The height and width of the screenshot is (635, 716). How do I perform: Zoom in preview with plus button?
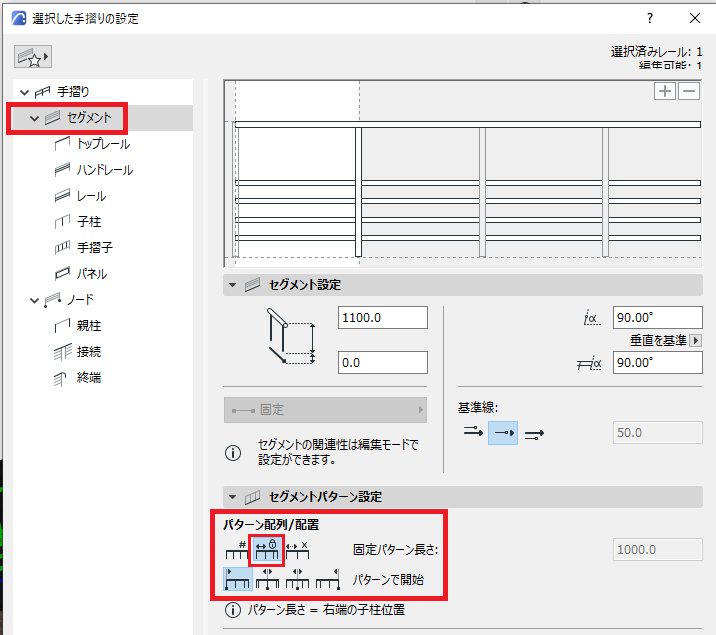(665, 91)
